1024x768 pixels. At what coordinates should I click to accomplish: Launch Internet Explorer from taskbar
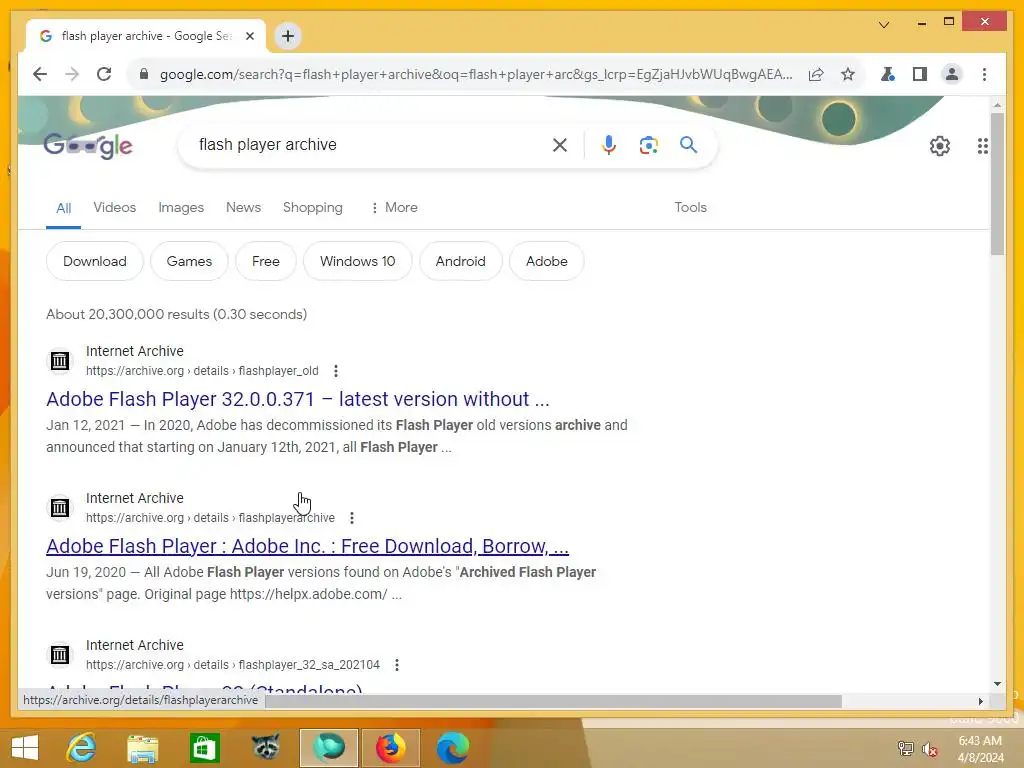click(x=82, y=748)
